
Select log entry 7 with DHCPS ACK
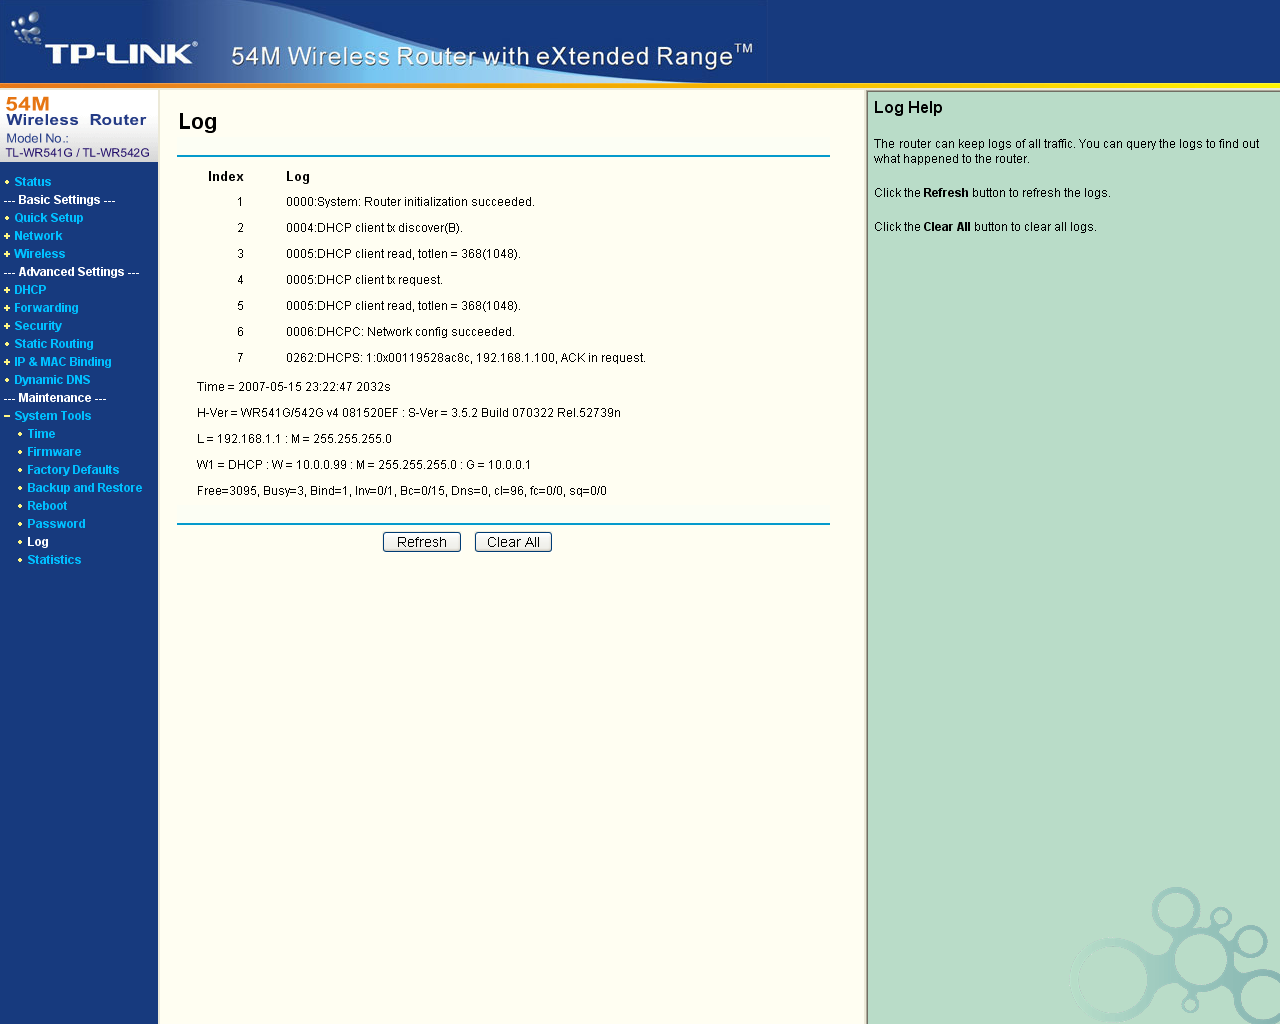point(466,358)
